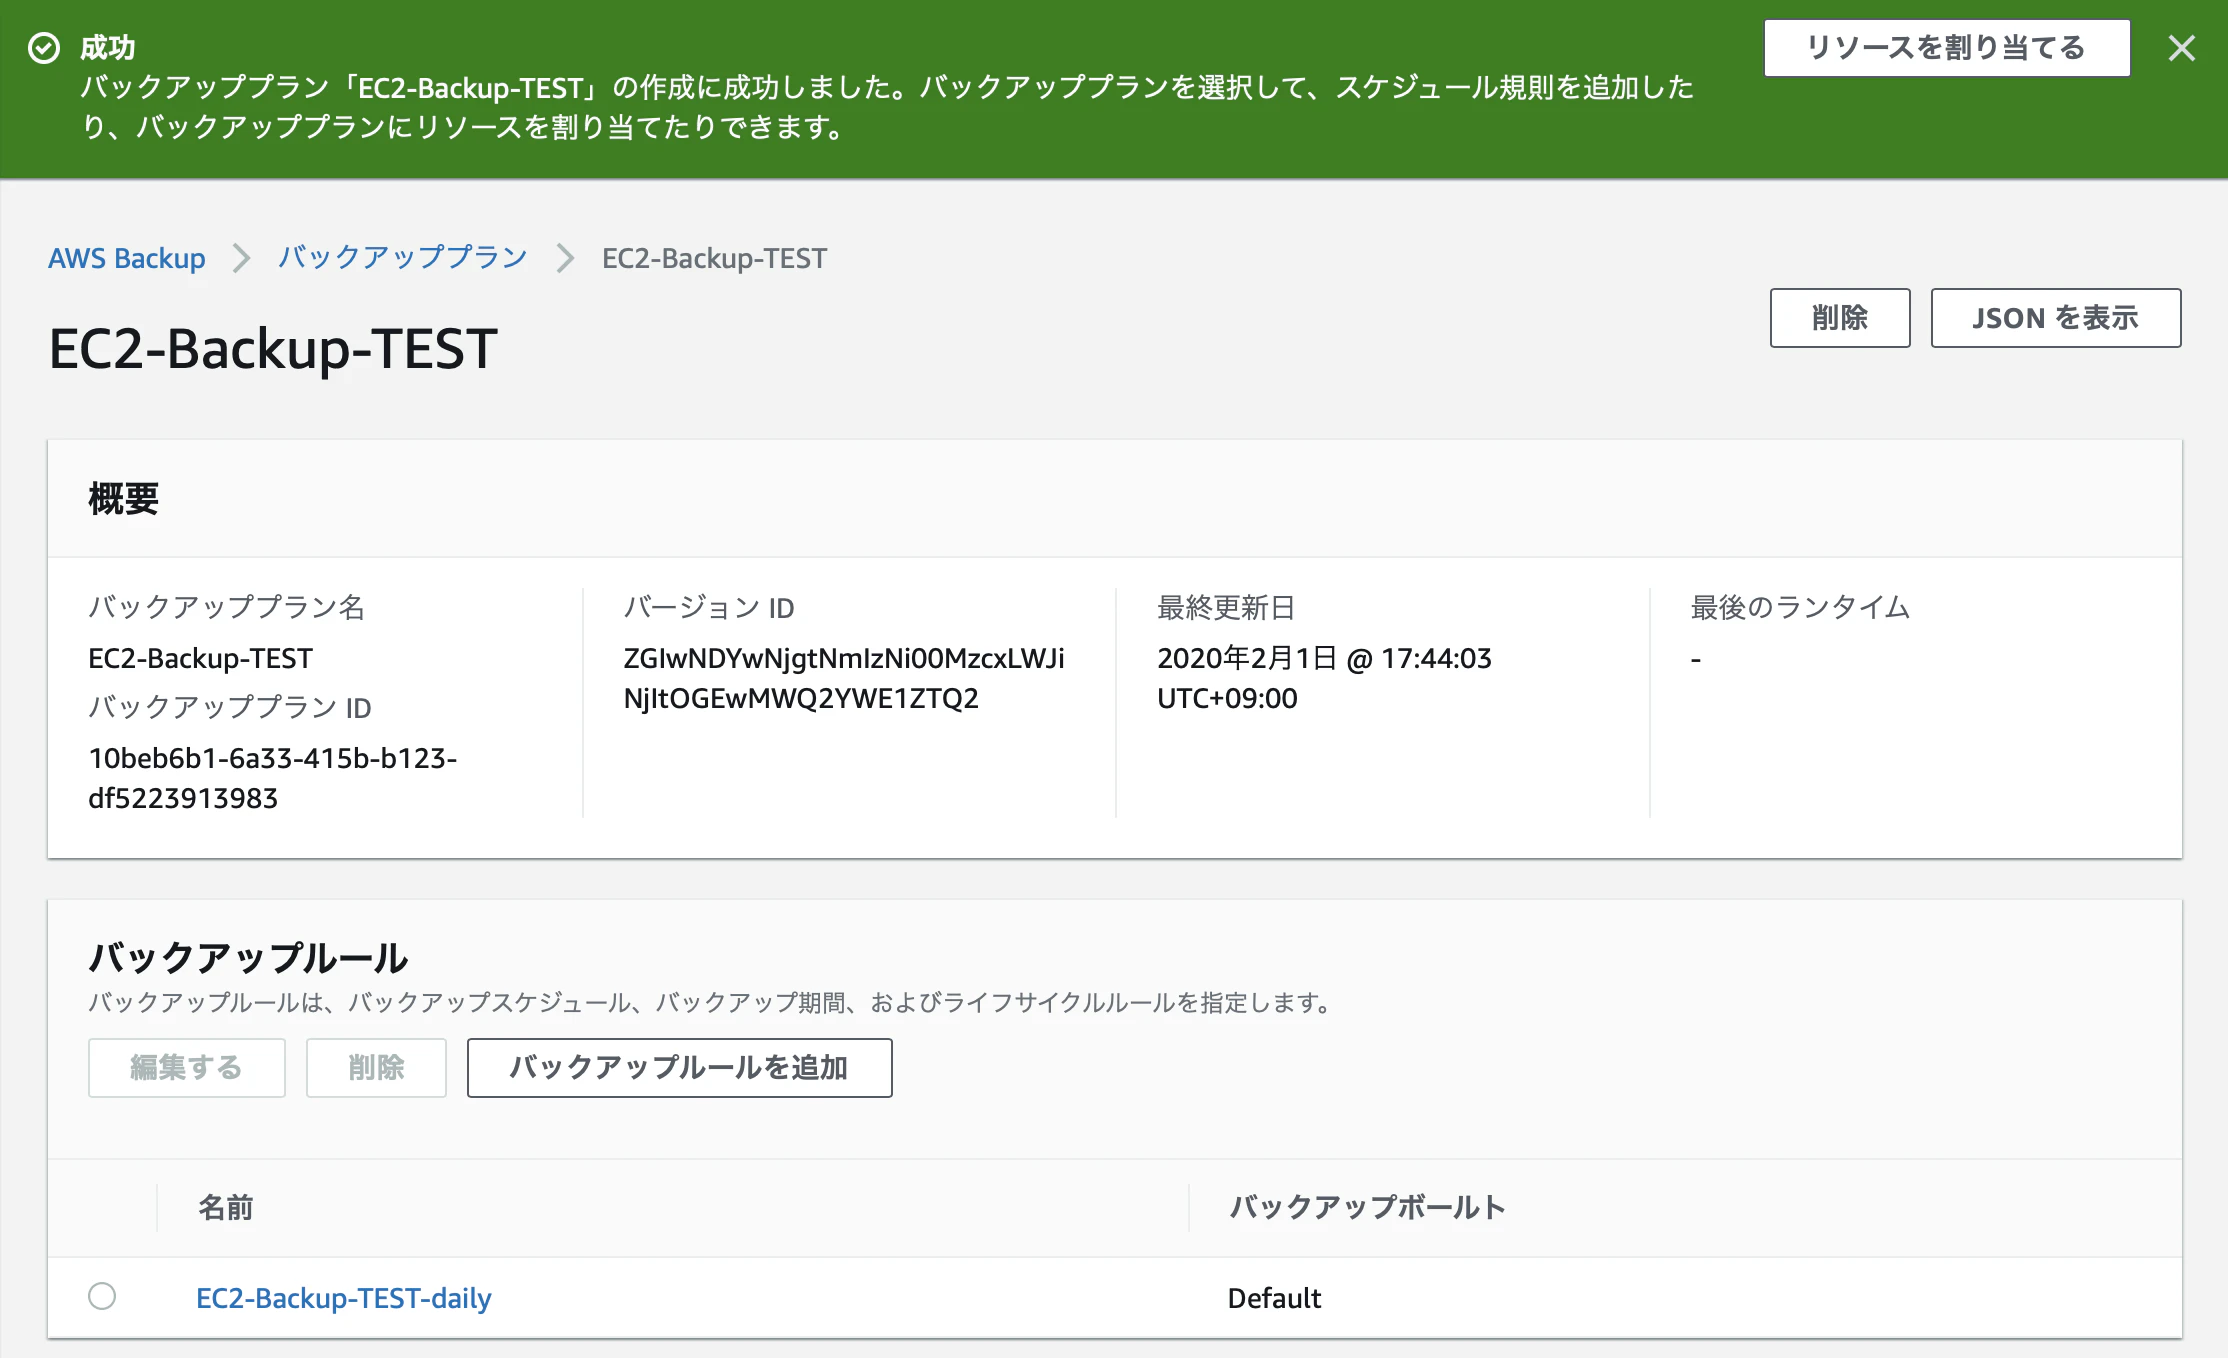Click the version ID ZGIwNDYwNjgt value

pos(843,678)
